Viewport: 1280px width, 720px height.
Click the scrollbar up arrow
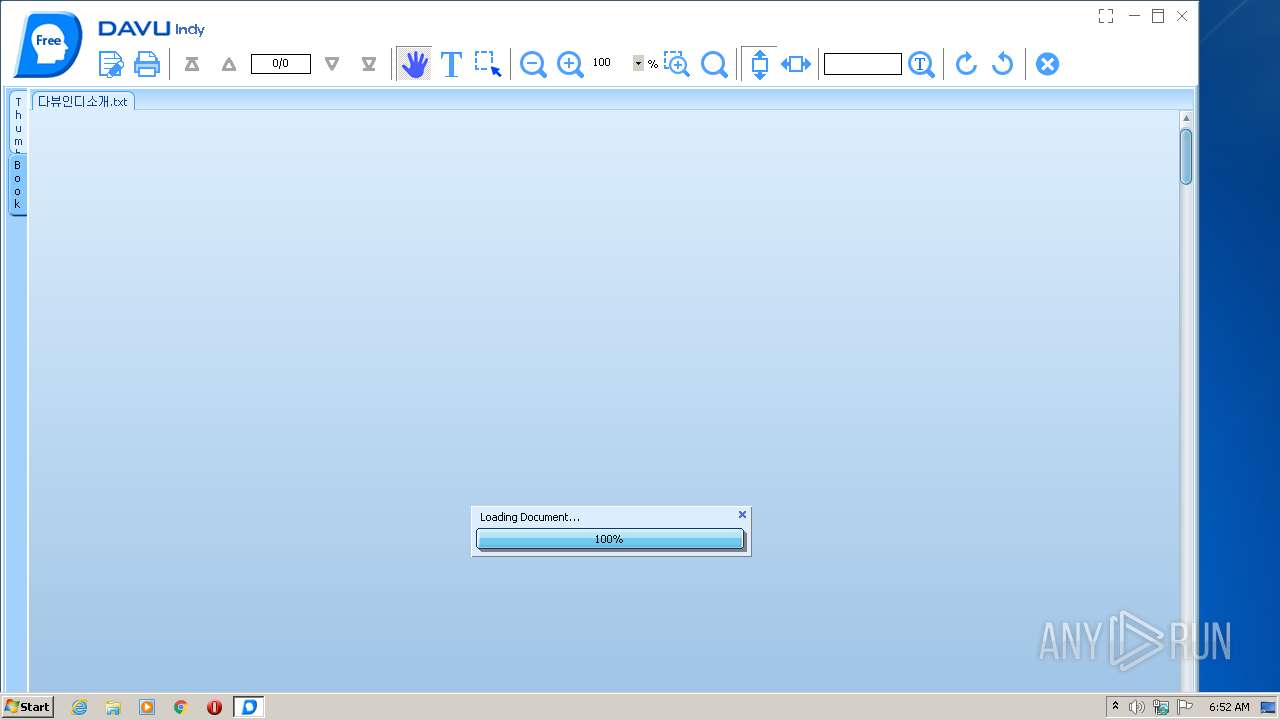pos(1186,119)
